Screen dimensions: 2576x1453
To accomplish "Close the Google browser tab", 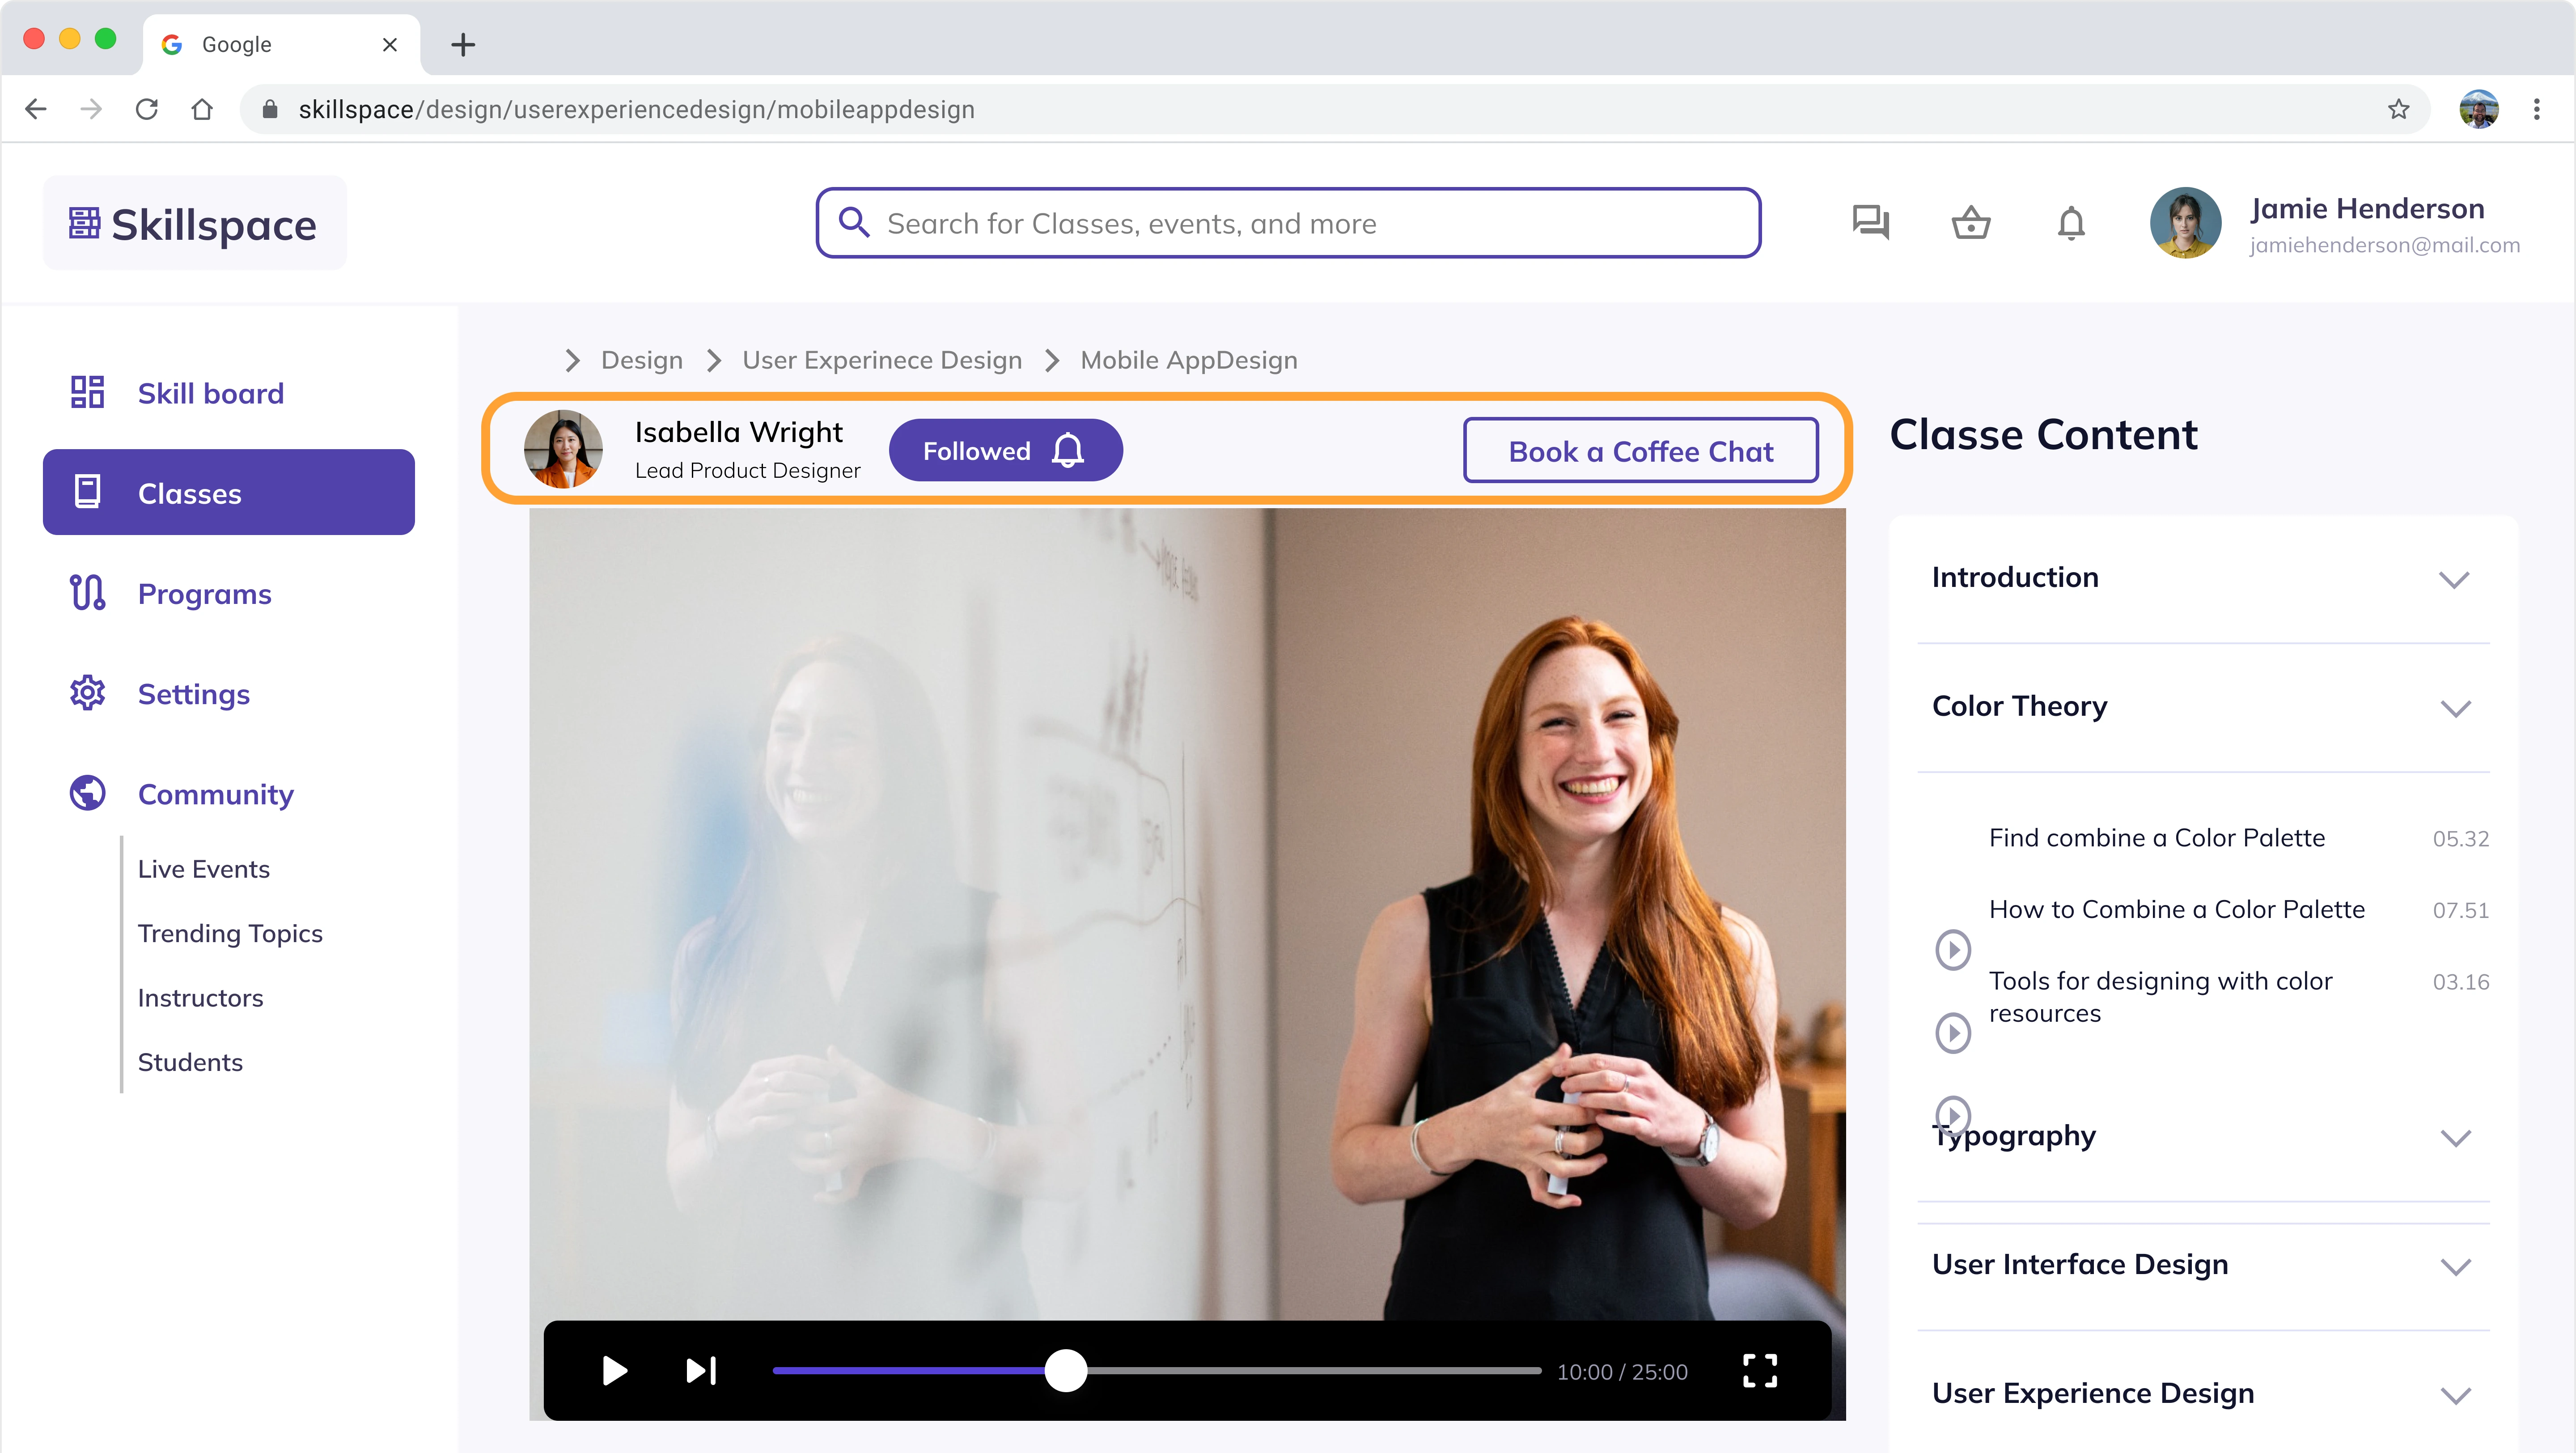I will 390,45.
